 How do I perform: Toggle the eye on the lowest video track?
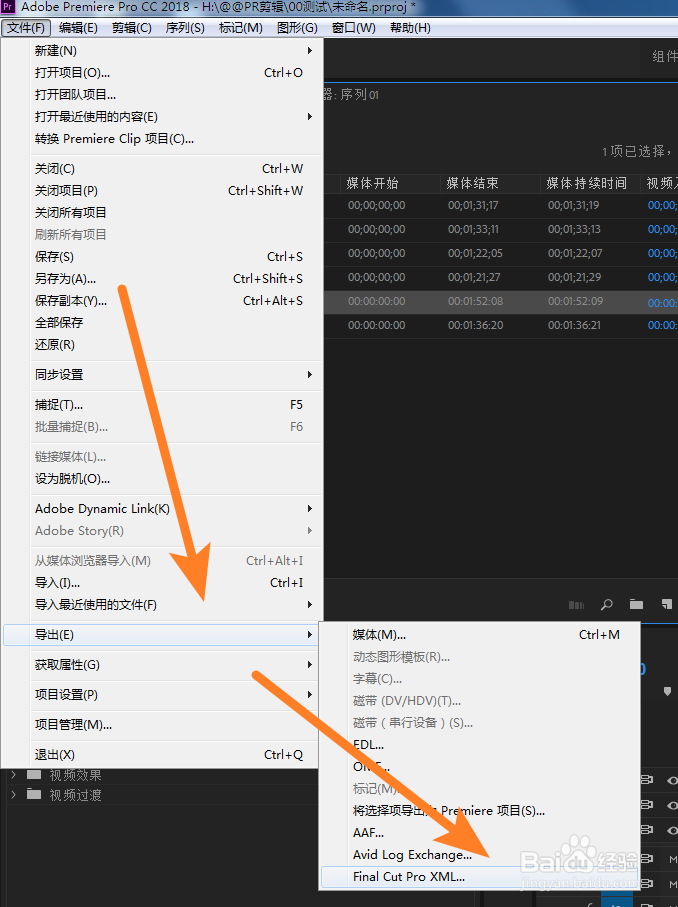tap(672, 830)
